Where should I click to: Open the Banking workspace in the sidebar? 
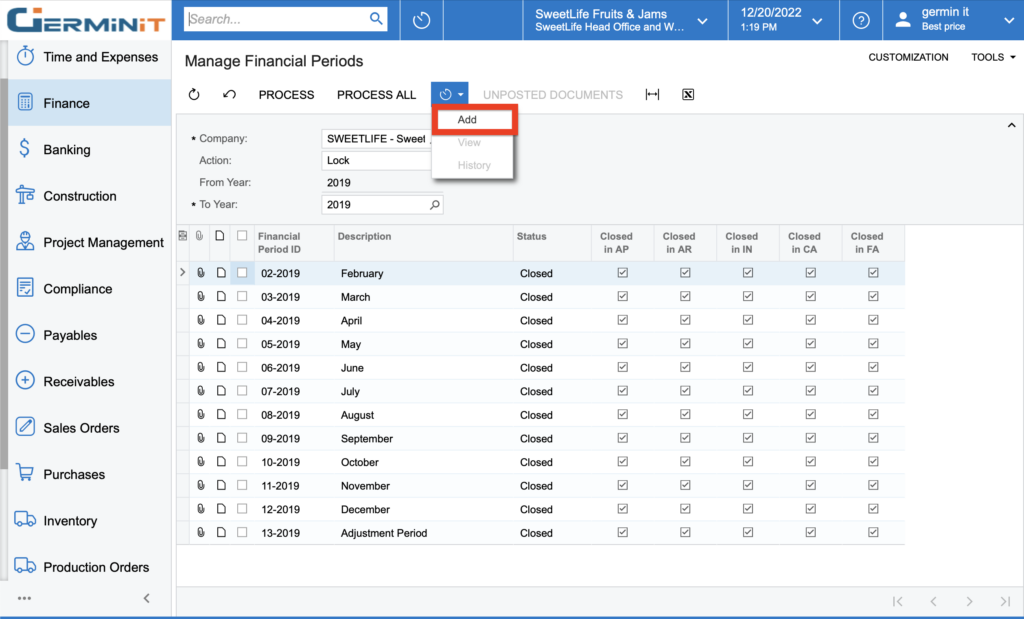pyautogui.click(x=67, y=150)
